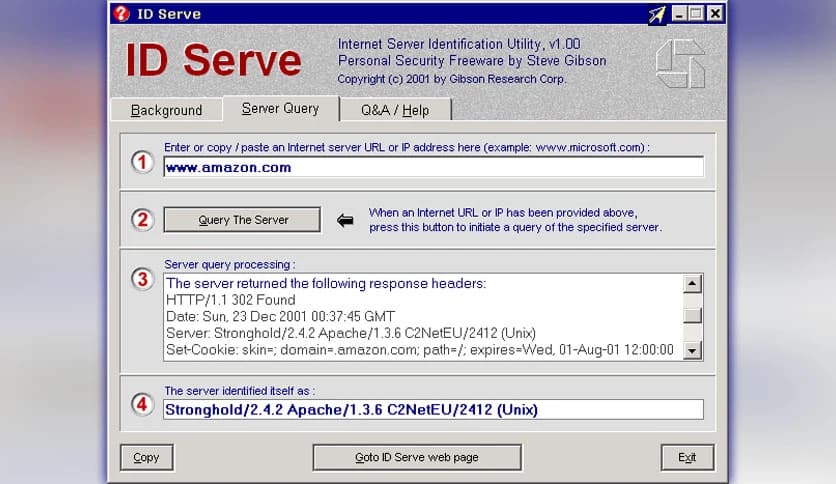The height and width of the screenshot is (484, 836).
Task: Click the rocket icon in title bar
Action: (x=657, y=14)
